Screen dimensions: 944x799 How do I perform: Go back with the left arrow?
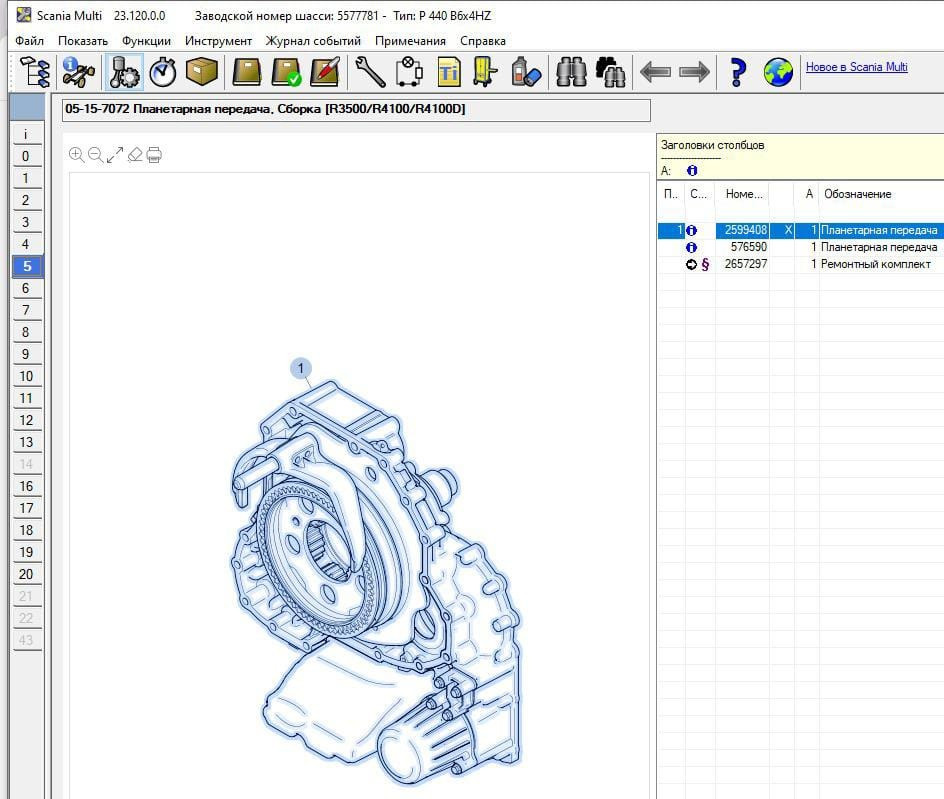[655, 72]
